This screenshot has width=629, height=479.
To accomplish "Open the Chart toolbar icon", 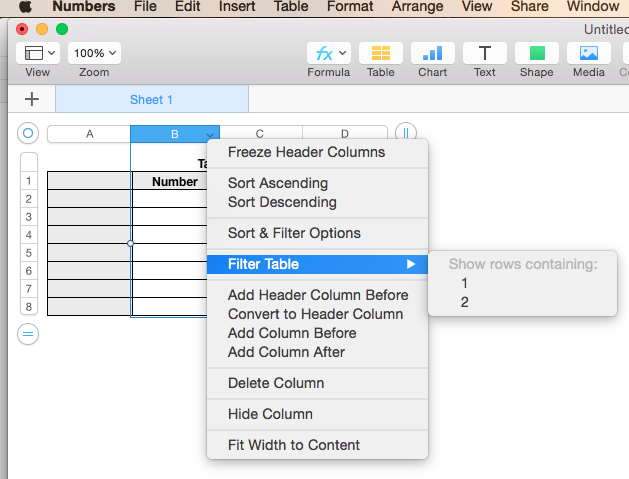I will point(432,53).
